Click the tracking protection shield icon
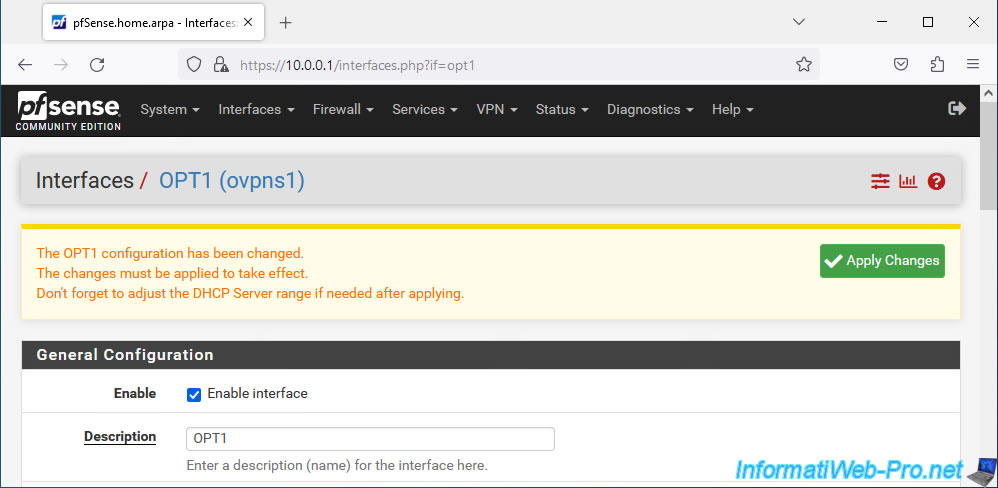The image size is (998, 488). tap(193, 64)
